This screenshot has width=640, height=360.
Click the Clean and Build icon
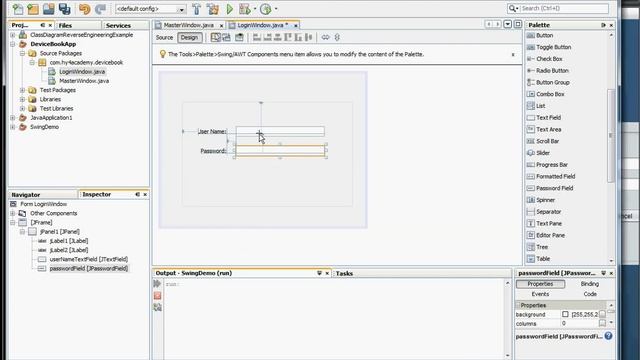pyautogui.click(x=212, y=9)
